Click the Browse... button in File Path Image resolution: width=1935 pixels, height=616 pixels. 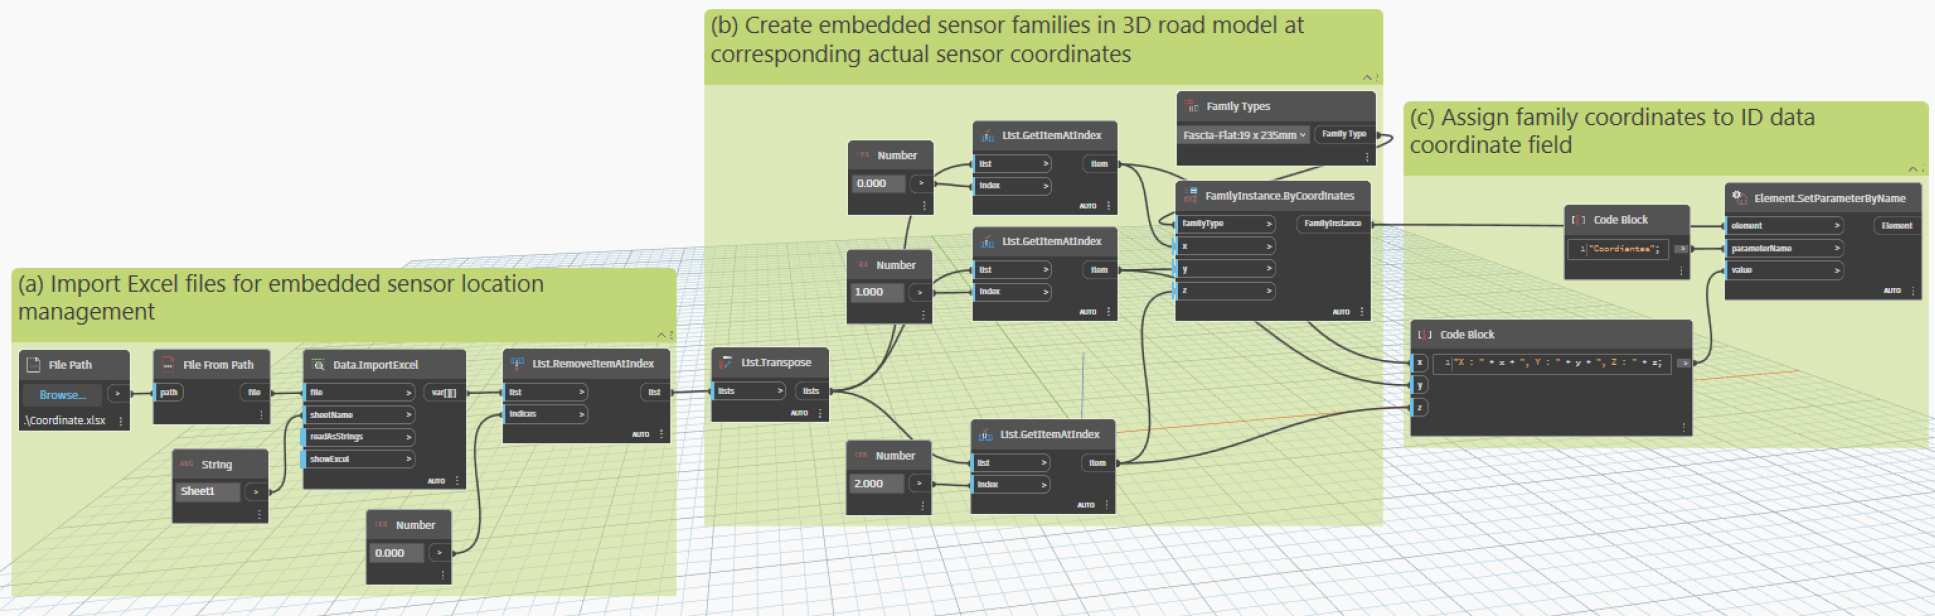(62, 395)
